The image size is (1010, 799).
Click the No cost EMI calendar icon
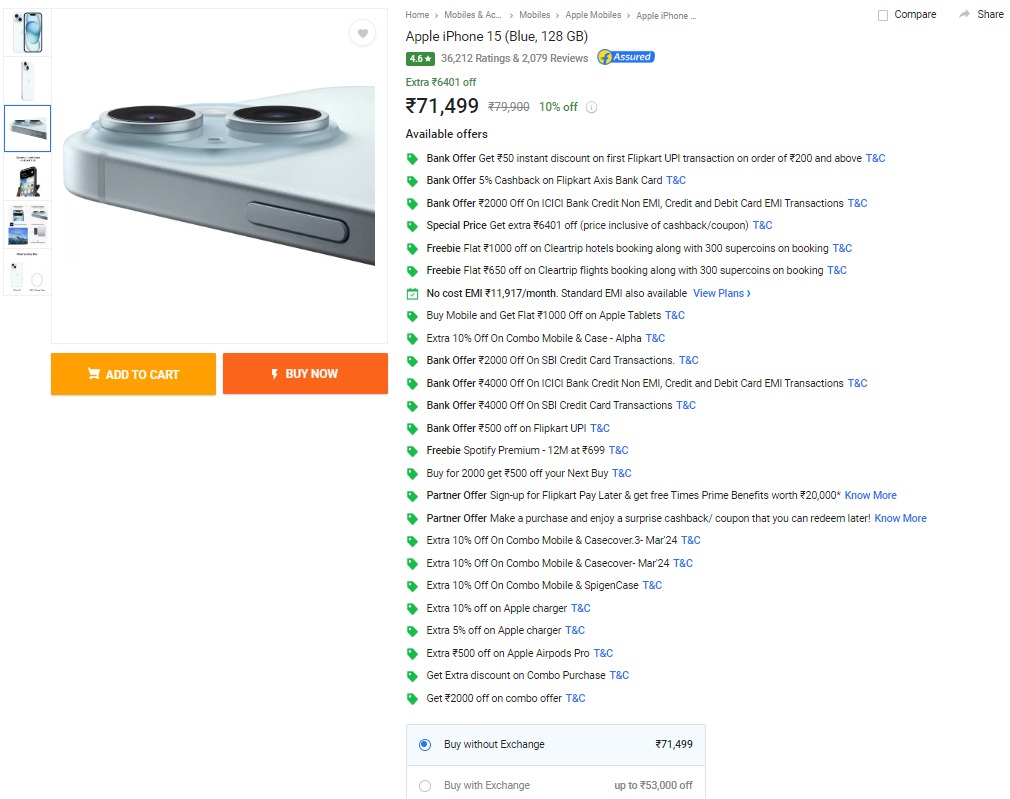(412, 293)
